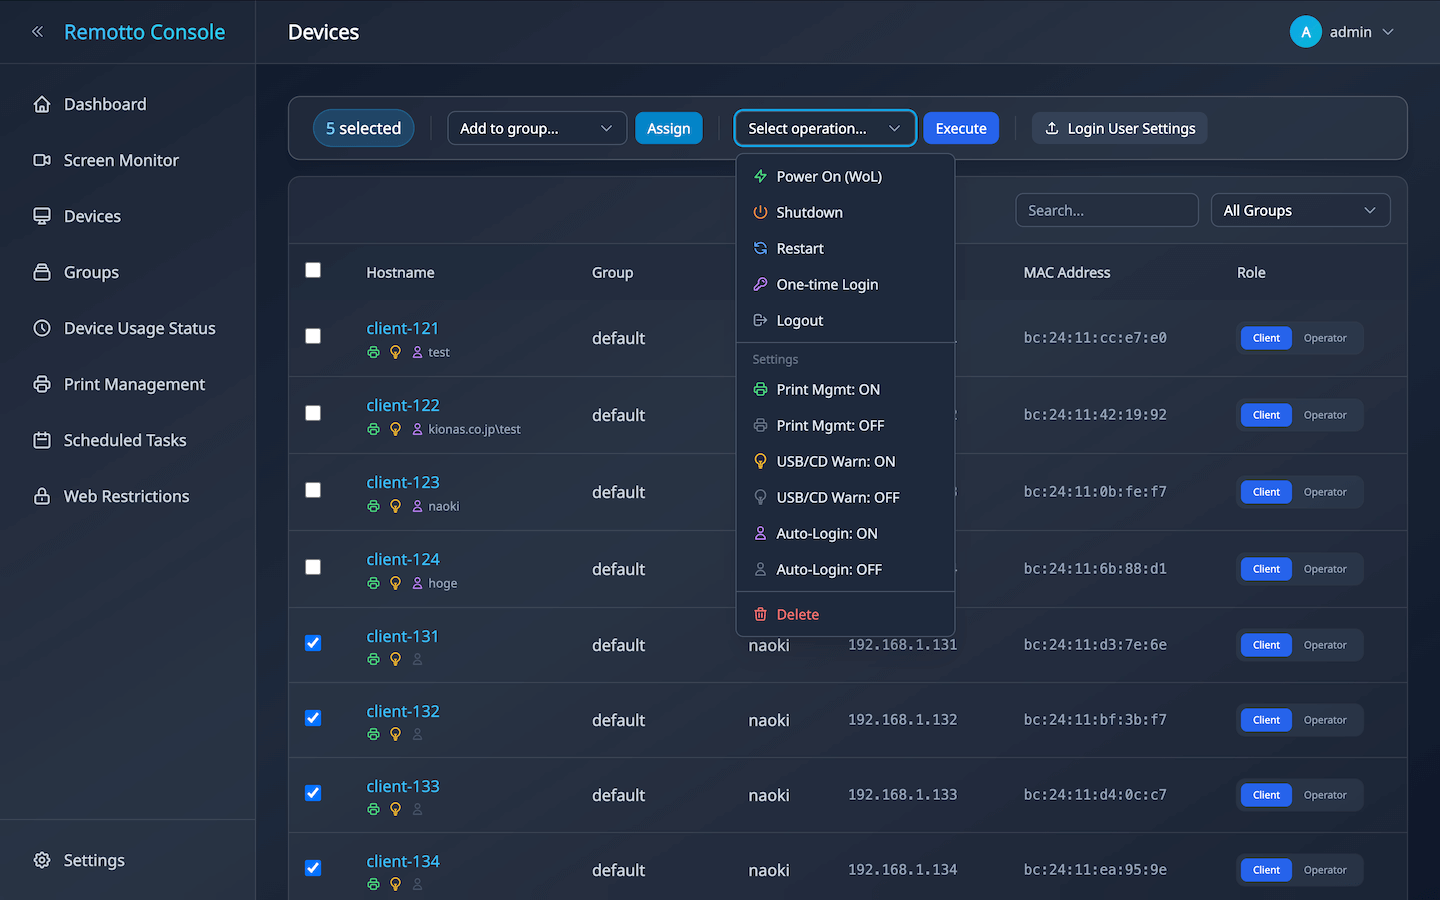1440x900 pixels.
Task: Uncheck the client-131 row checkbox
Action: tap(313, 643)
